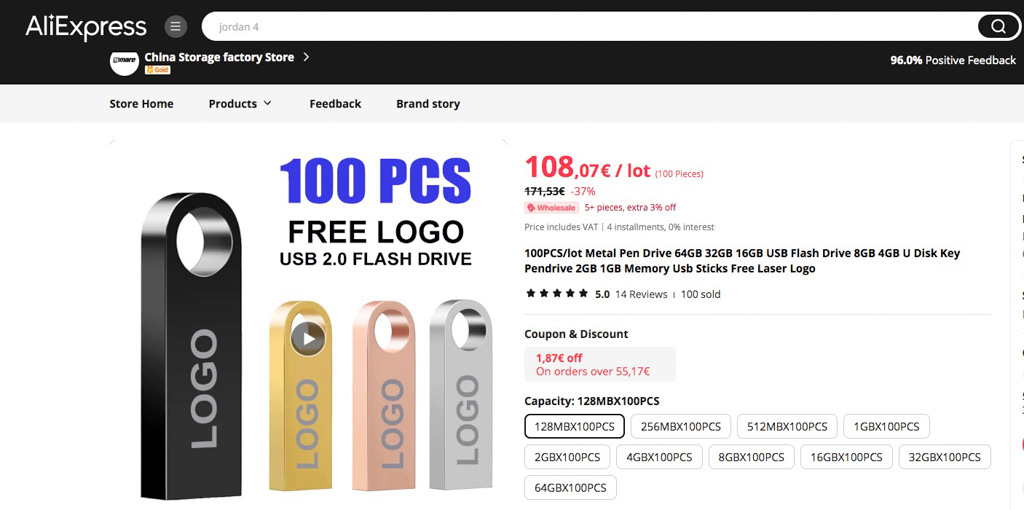Open the 14 Reviews link
Viewport: 1024px width, 510px height.
coord(641,295)
